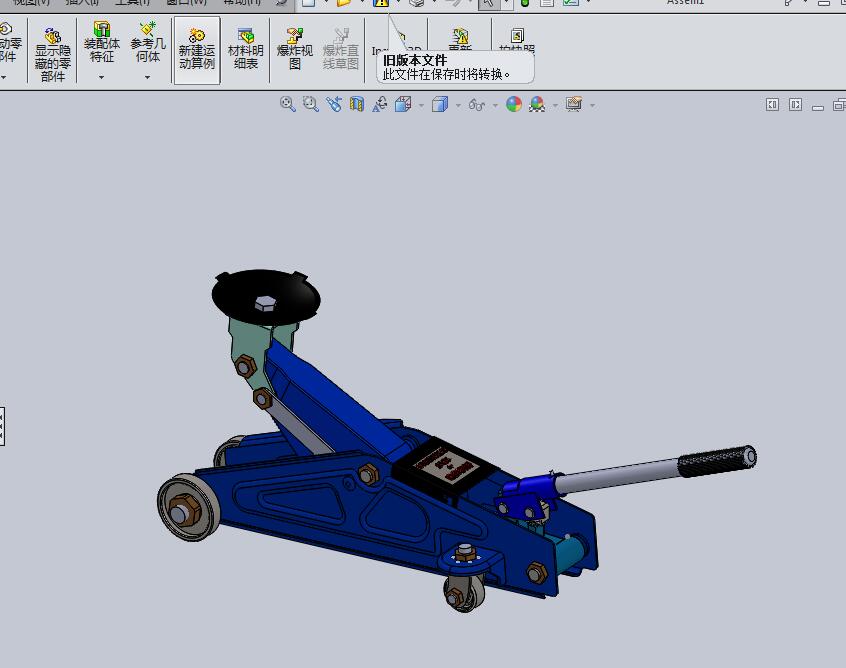Viewport: 846px width, 668px height.
Task: Expand the View Orientation dropdown arrow
Action: [421, 105]
